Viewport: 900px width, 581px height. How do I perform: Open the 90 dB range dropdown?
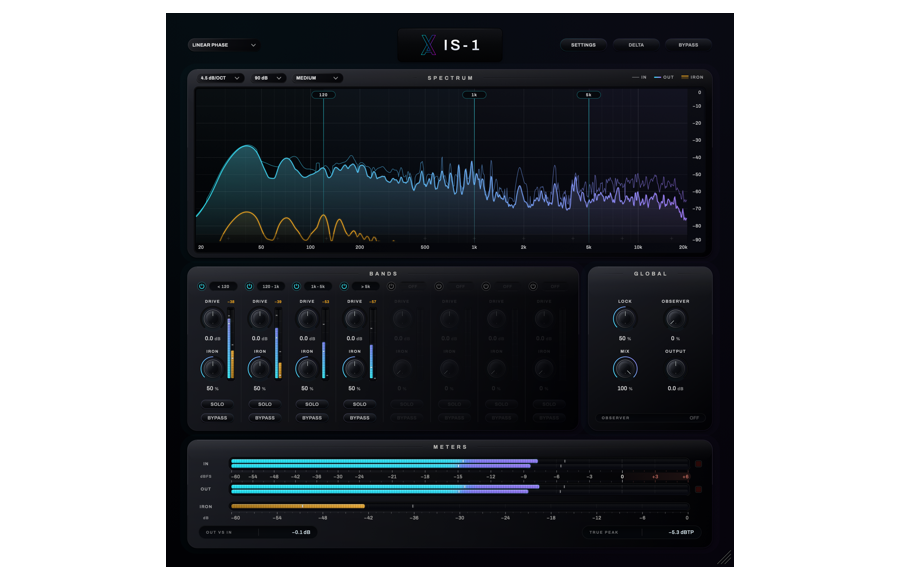click(268, 78)
